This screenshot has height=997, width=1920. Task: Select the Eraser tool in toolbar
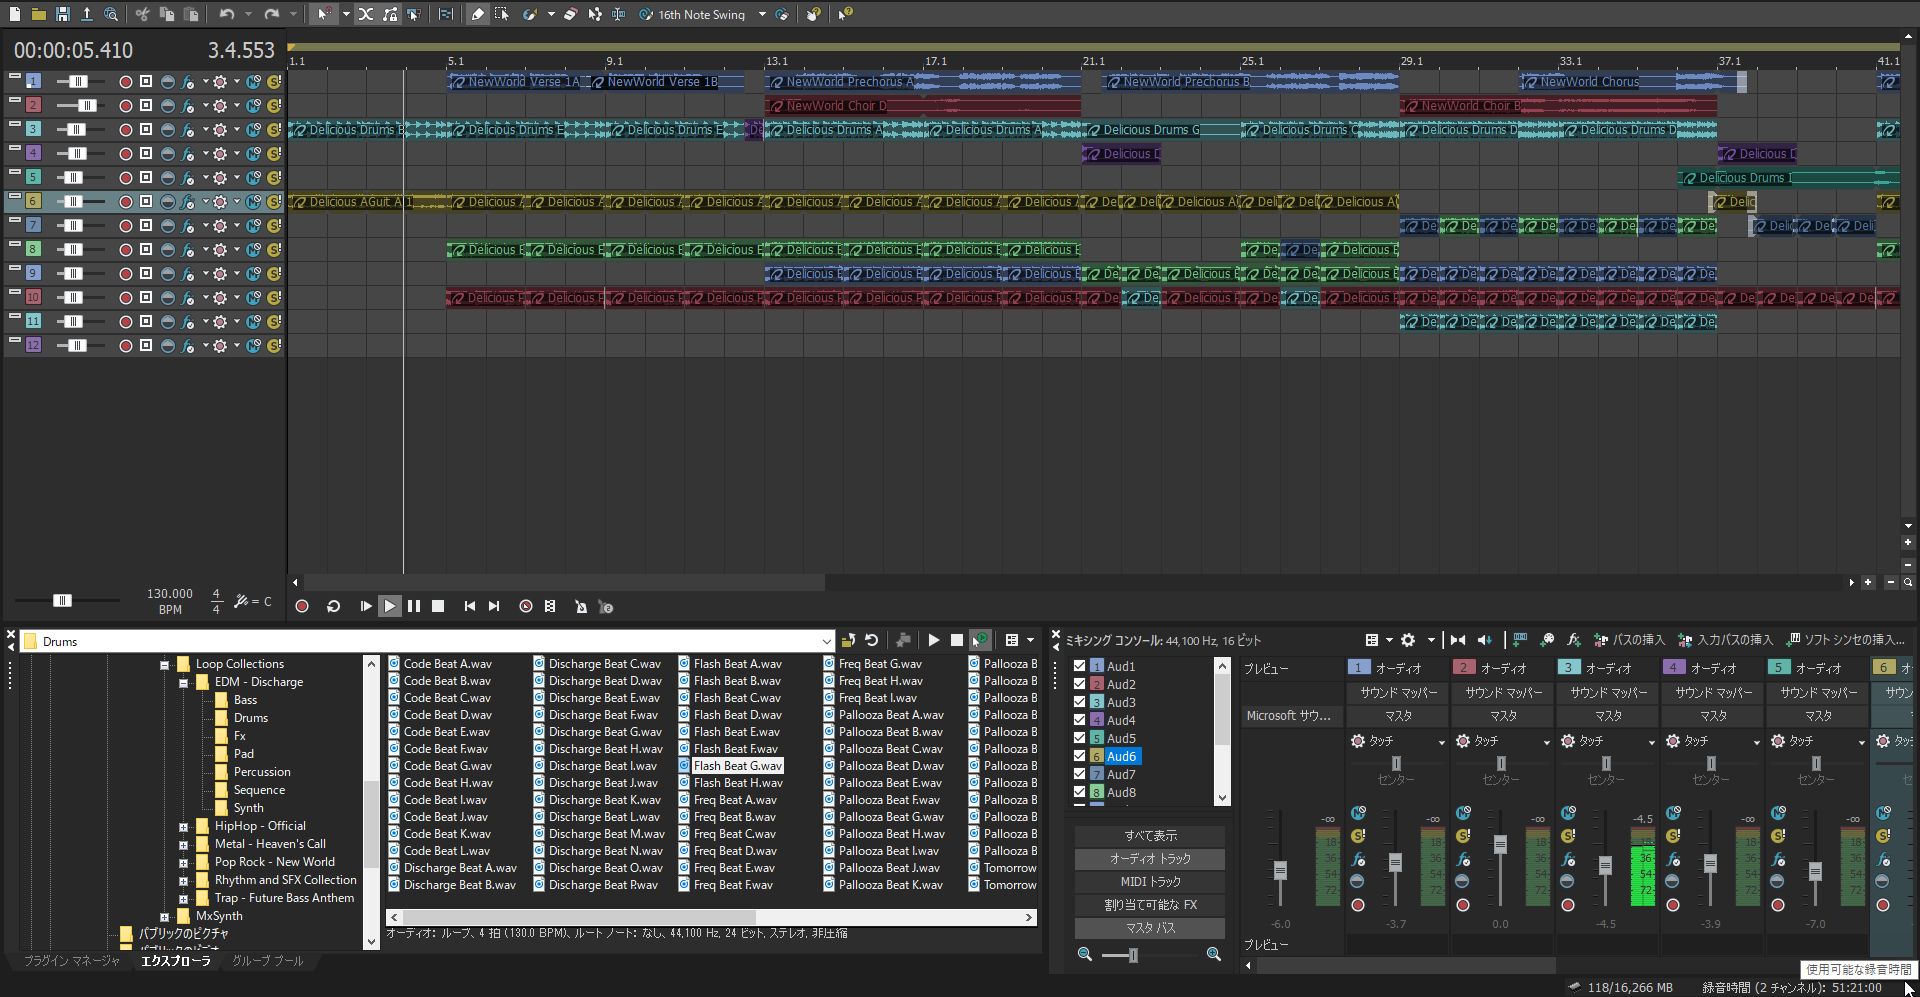[570, 14]
